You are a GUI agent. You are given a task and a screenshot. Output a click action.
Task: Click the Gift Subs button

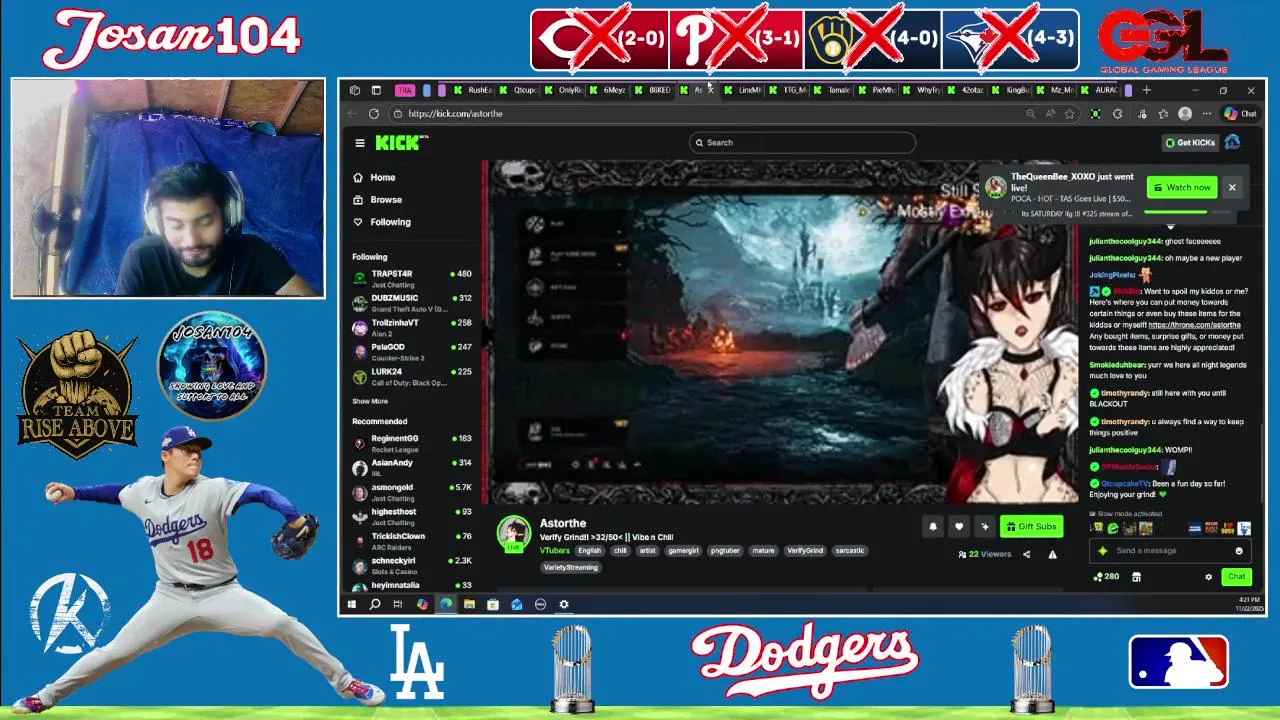(x=1031, y=527)
